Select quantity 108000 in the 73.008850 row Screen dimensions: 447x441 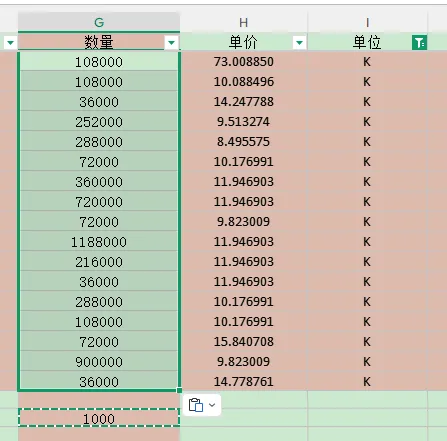pyautogui.click(x=99, y=62)
